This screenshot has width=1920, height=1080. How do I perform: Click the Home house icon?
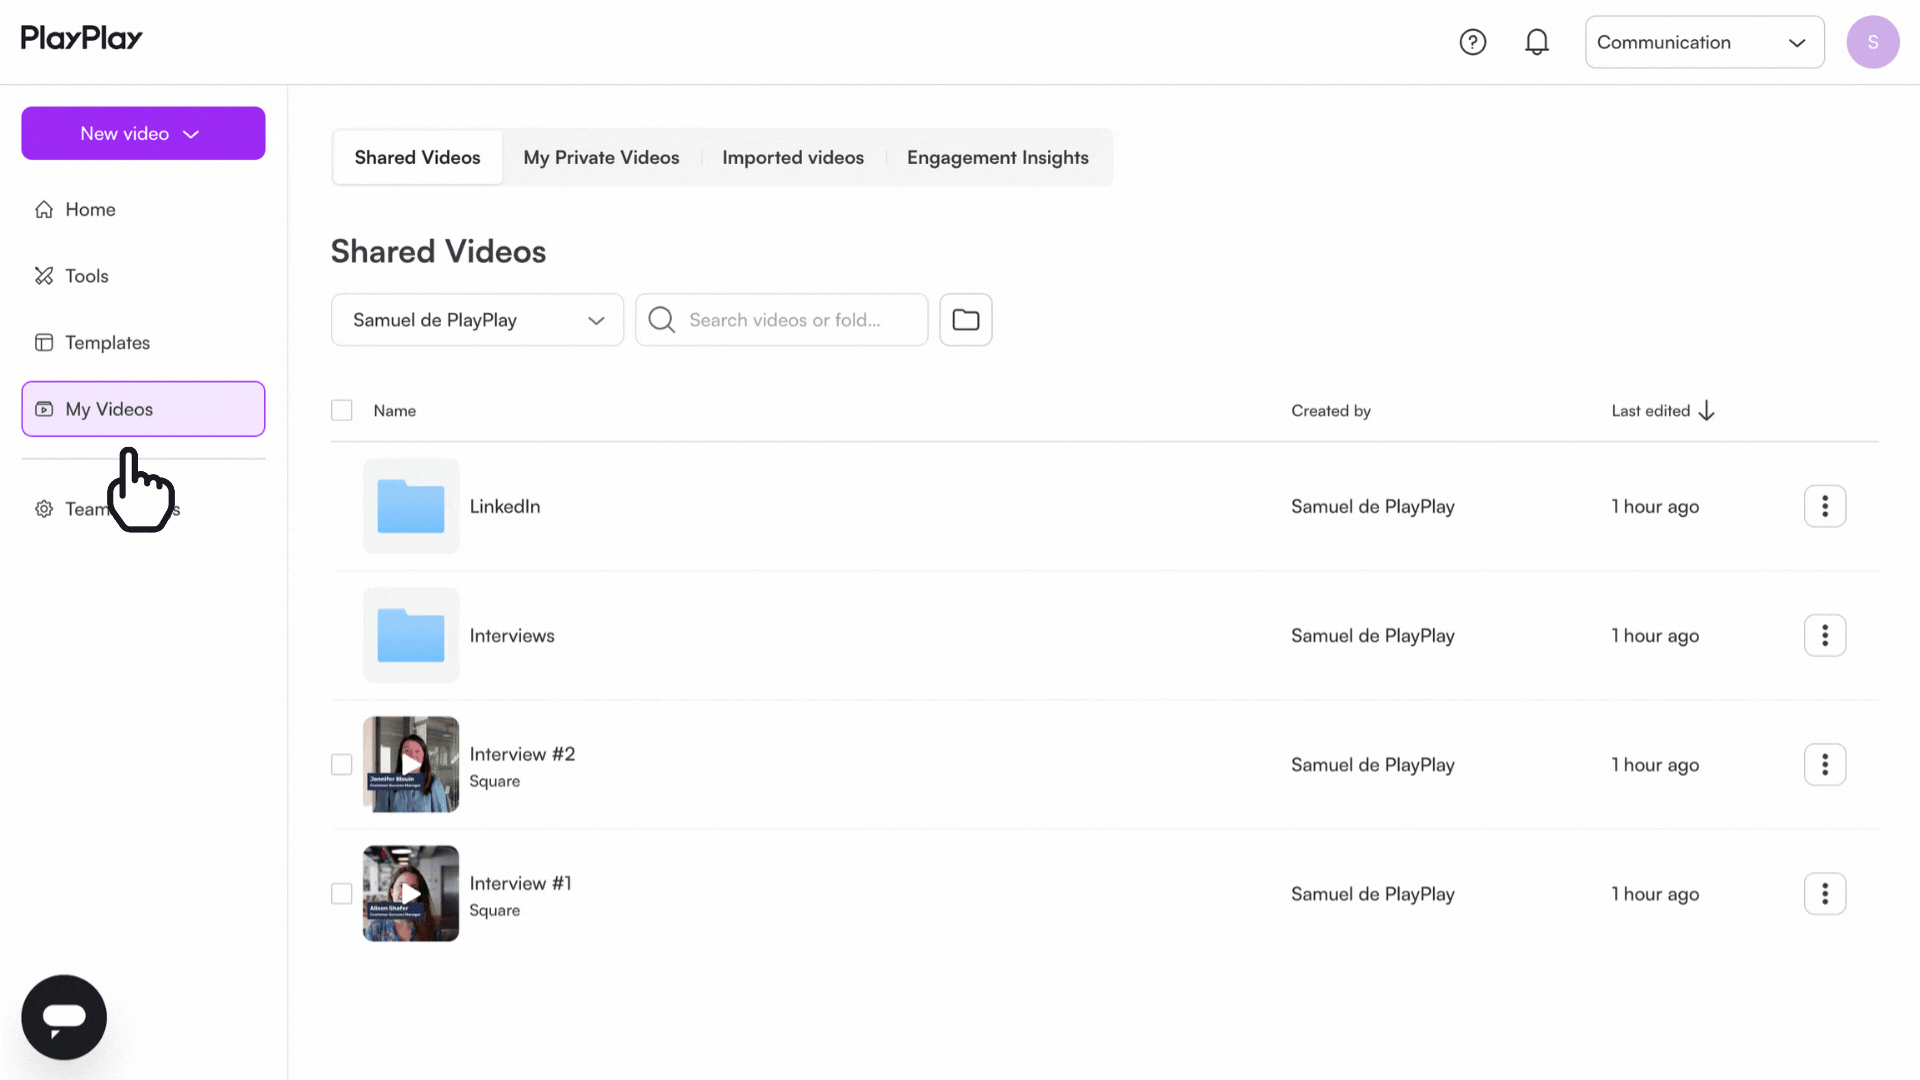coord(44,209)
